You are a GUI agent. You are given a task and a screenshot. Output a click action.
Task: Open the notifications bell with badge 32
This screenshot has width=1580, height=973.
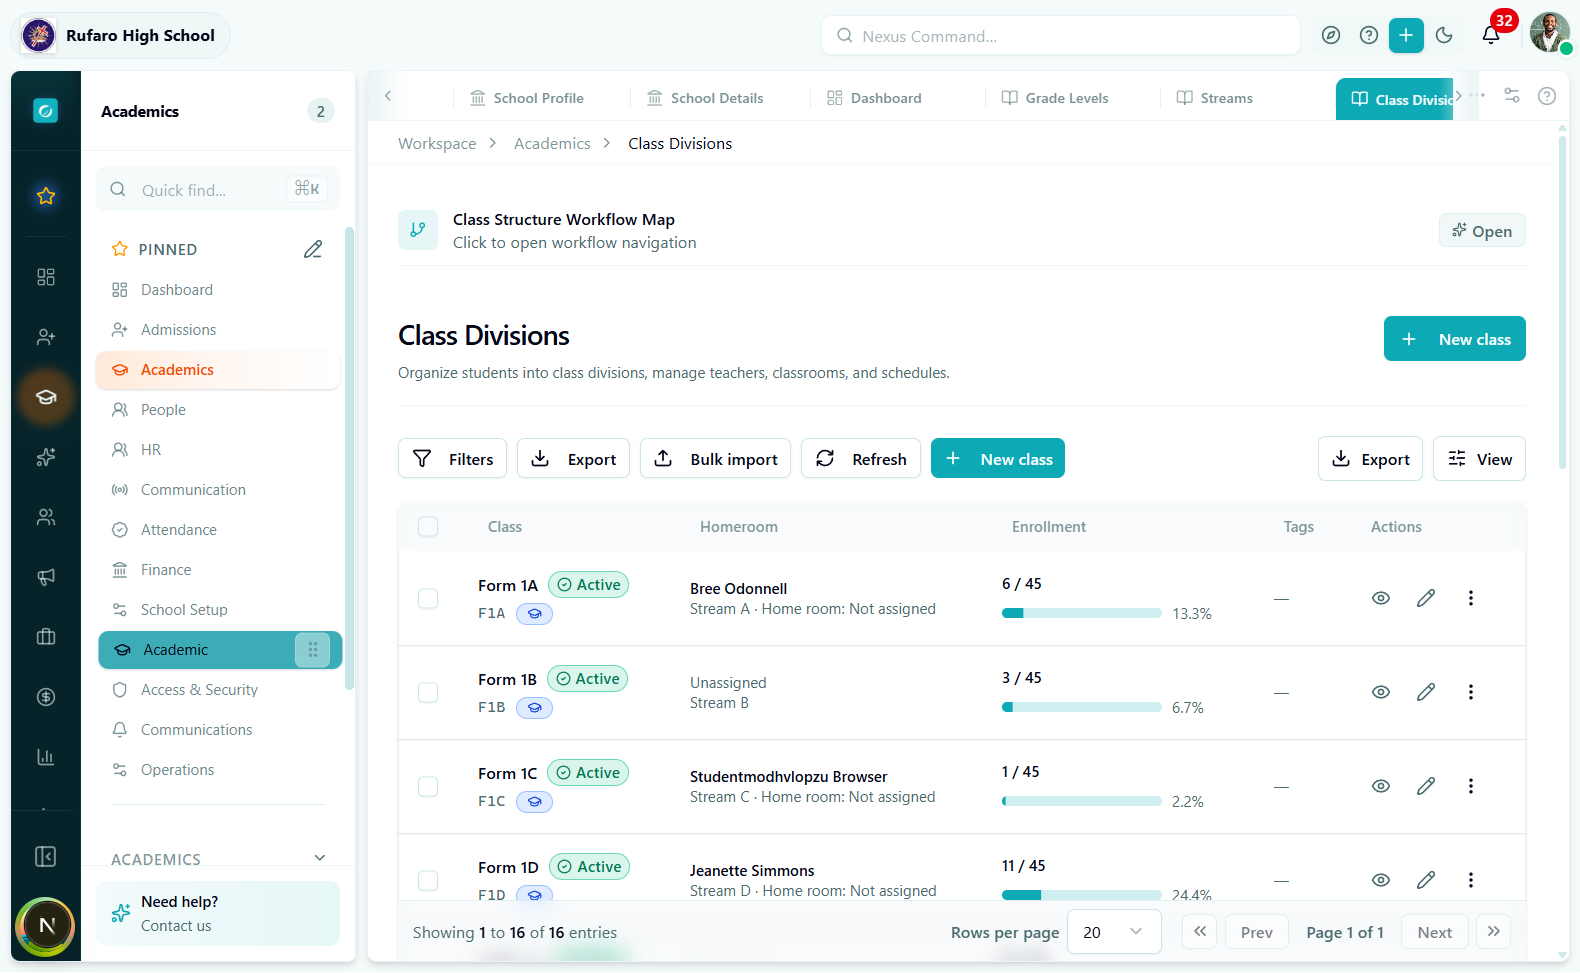point(1490,35)
